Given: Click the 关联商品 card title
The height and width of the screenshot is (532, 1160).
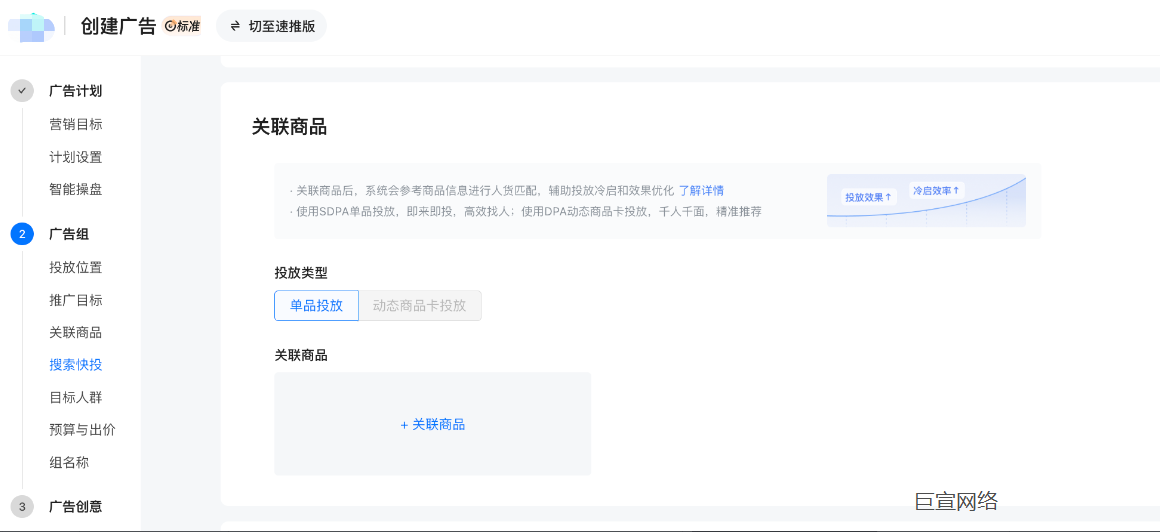Looking at the screenshot, I should [289, 127].
